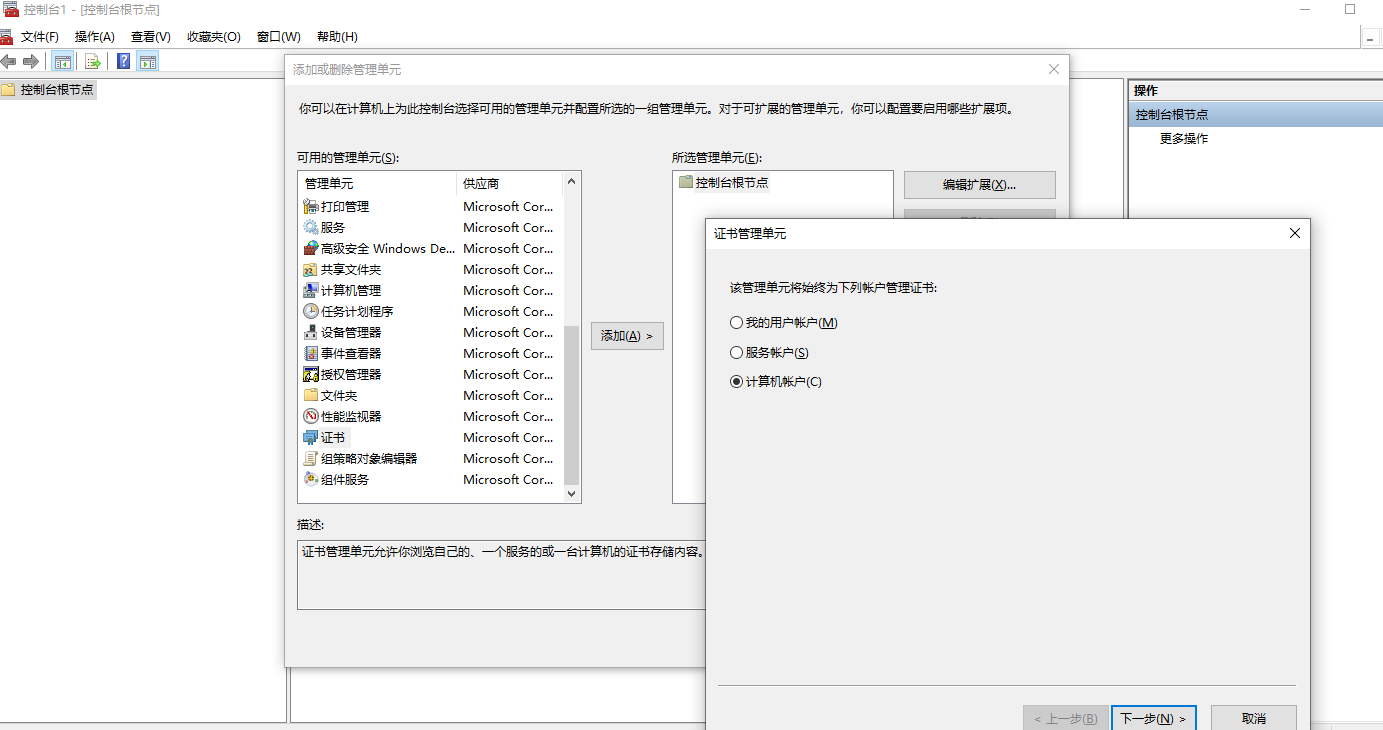The image size is (1383, 730).
Task: Select the 计算机管理 snap-in
Action: [350, 290]
